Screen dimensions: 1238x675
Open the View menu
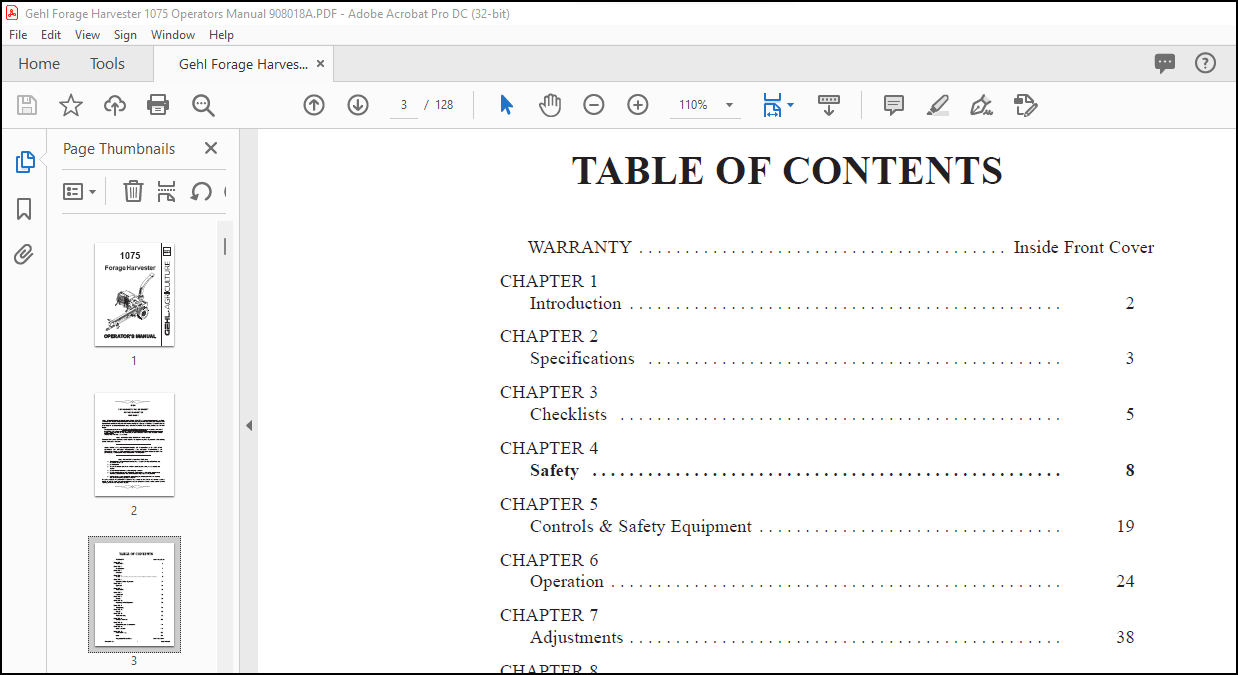87,34
